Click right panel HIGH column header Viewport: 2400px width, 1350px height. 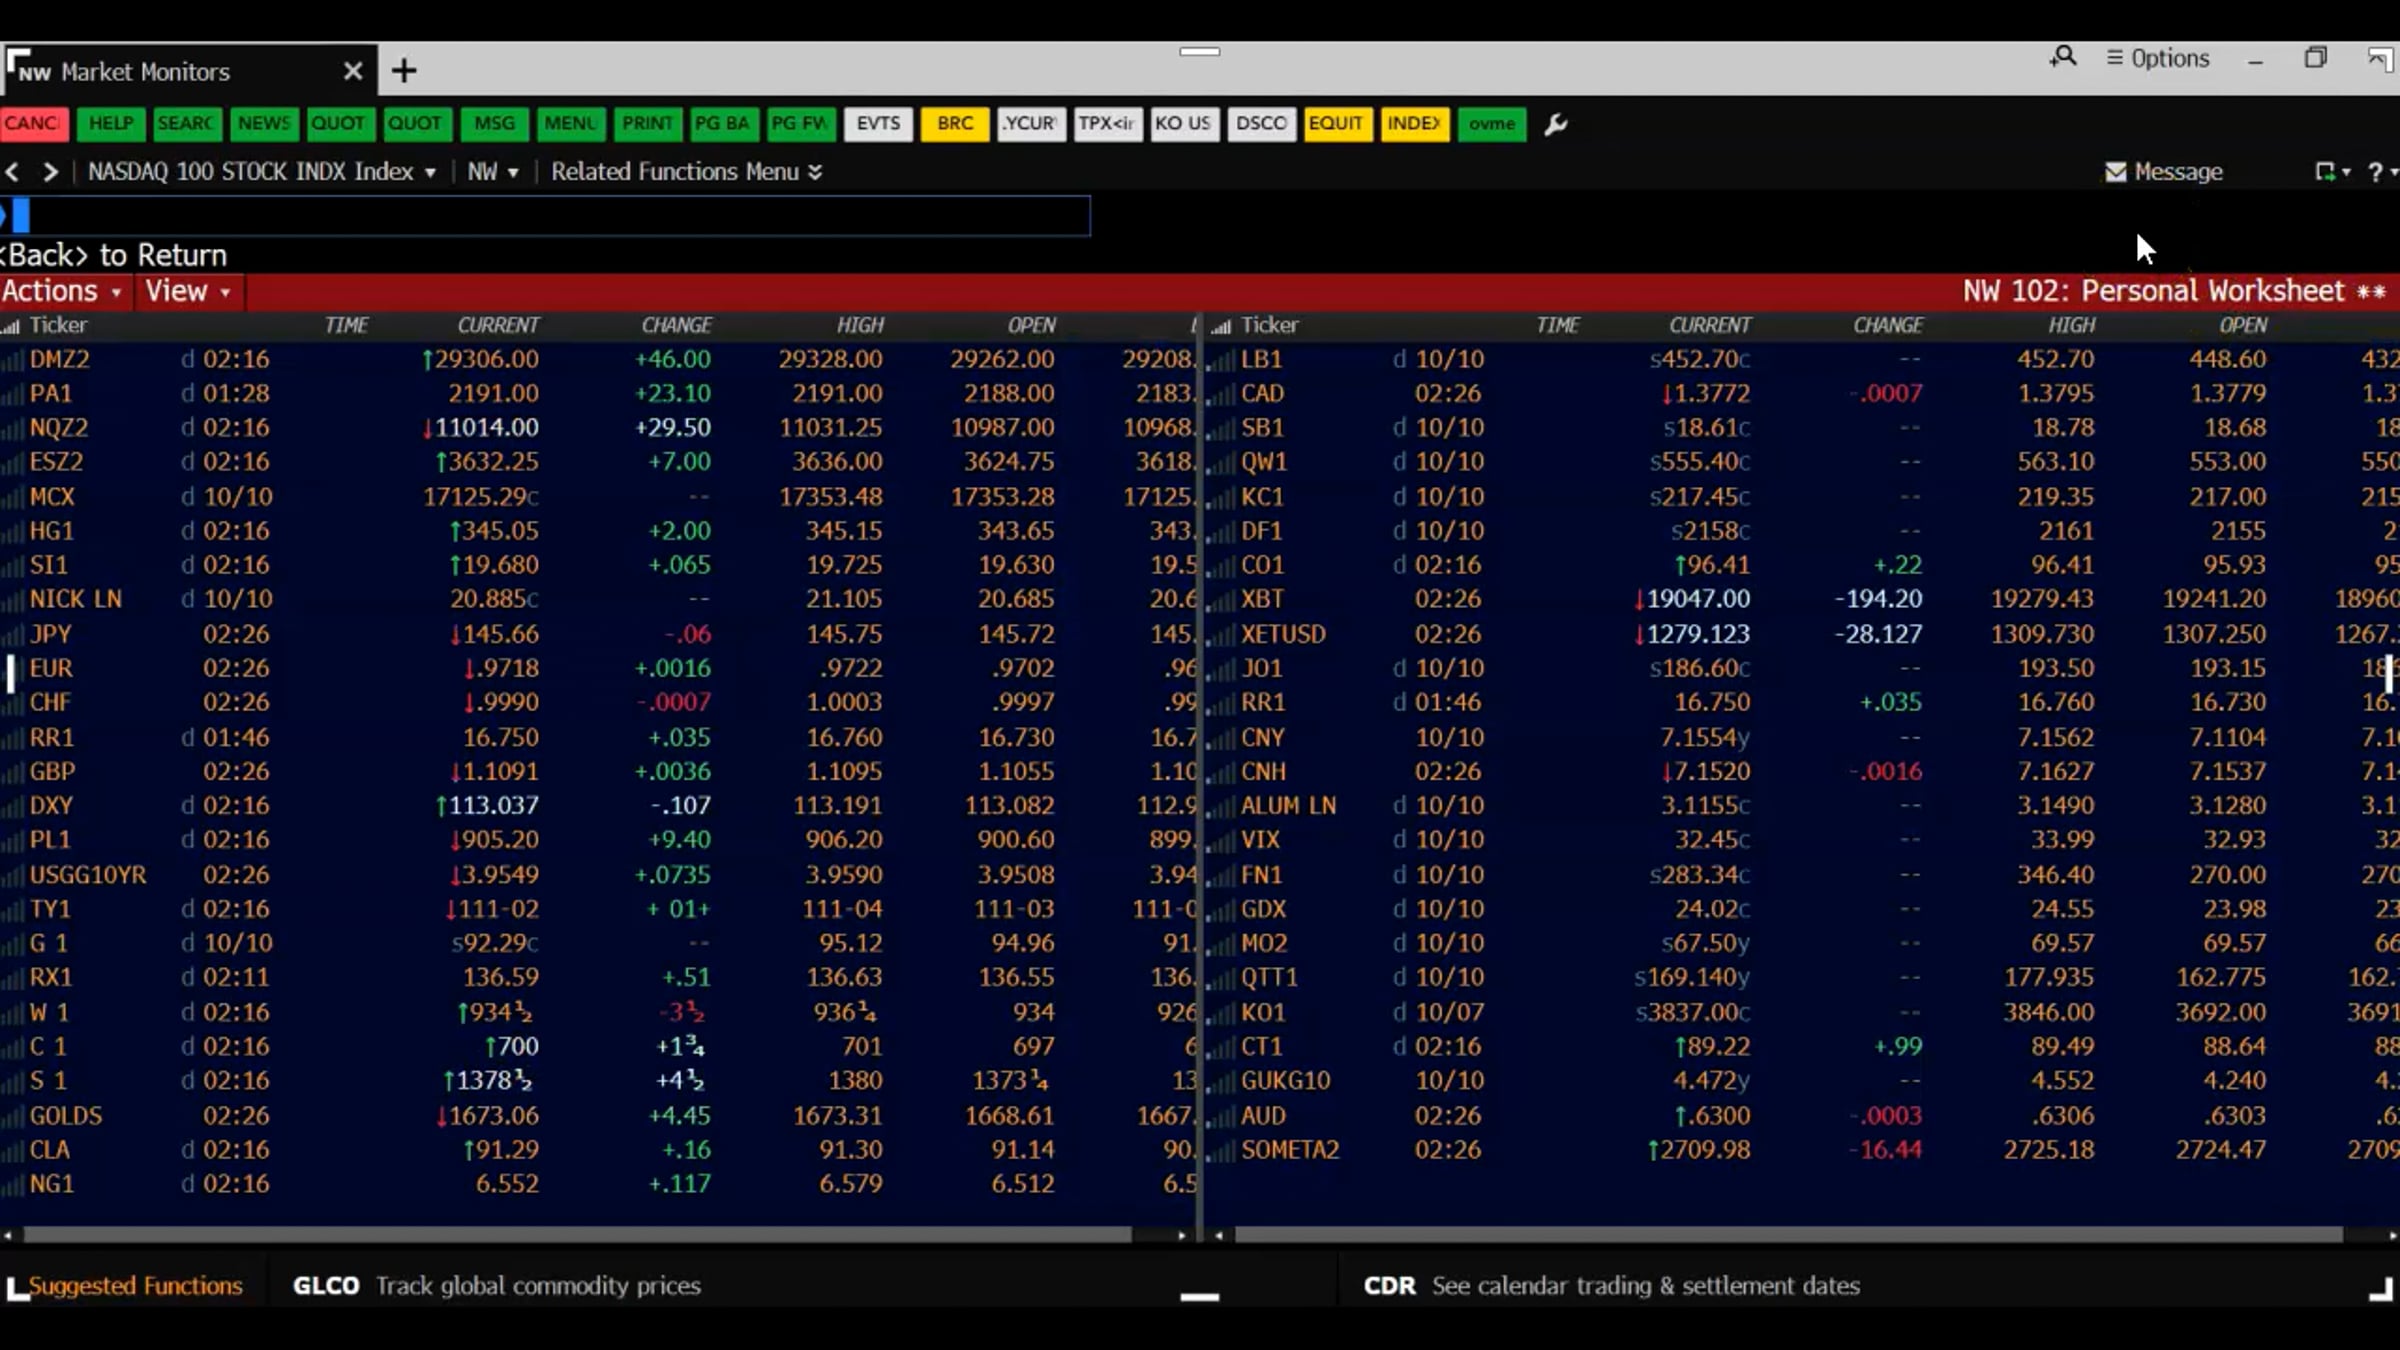click(2071, 325)
